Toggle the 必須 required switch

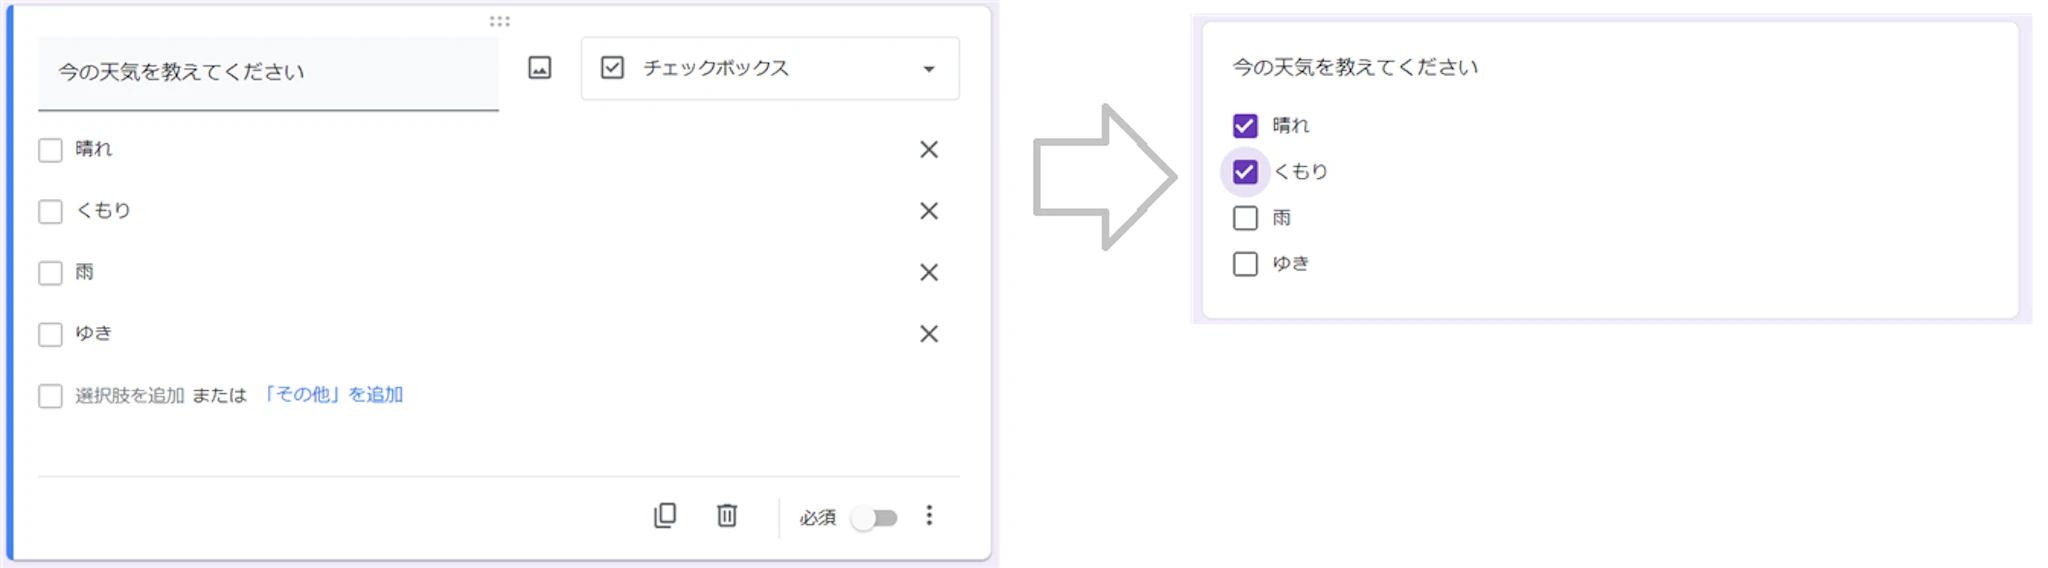click(x=875, y=518)
